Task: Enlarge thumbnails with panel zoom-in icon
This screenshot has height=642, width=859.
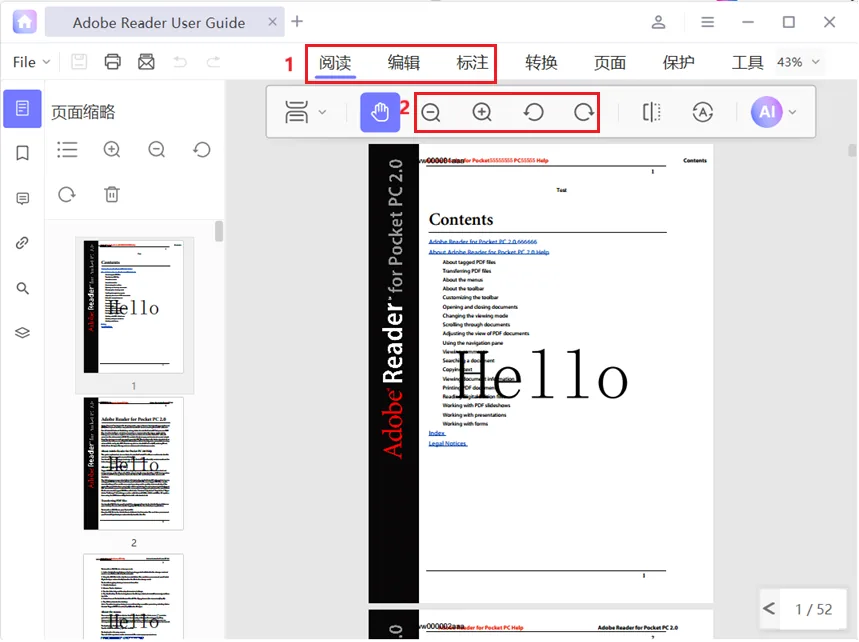Action: pos(112,150)
